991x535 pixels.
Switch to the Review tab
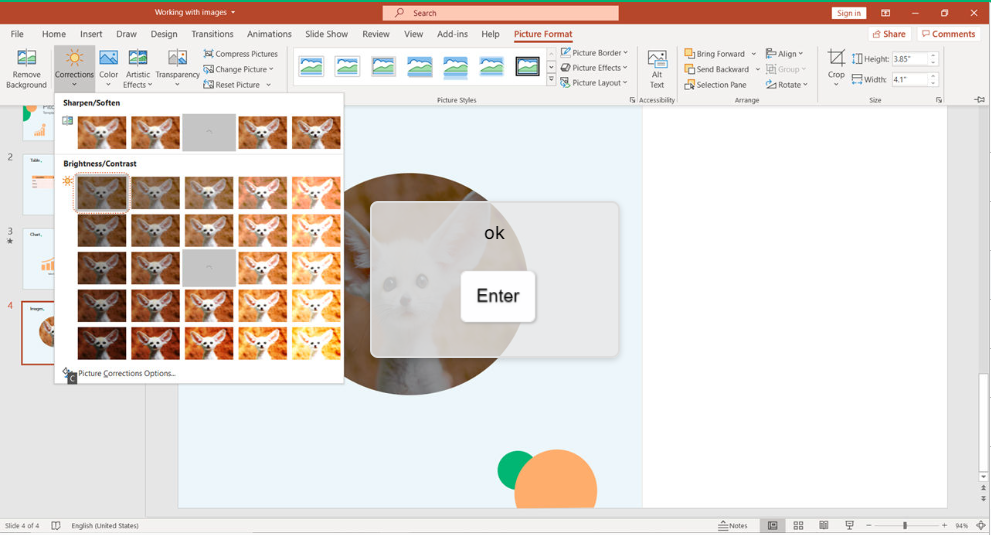(x=375, y=34)
